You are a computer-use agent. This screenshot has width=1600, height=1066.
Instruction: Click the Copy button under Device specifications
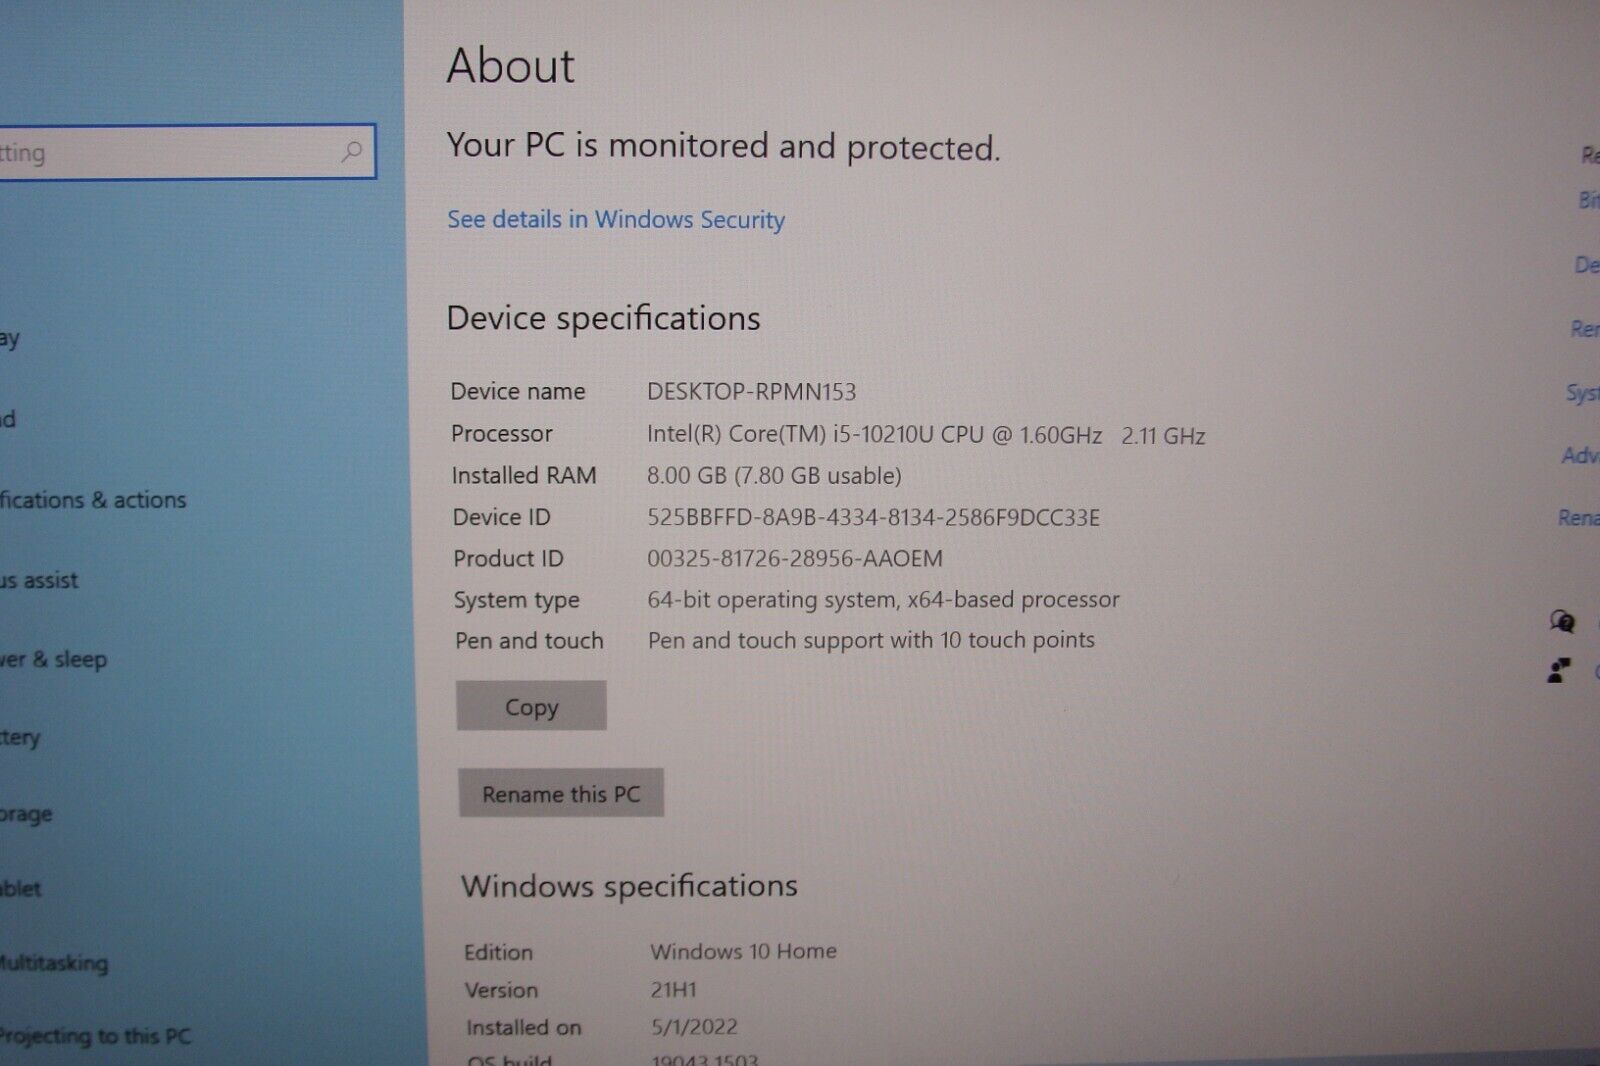531,706
